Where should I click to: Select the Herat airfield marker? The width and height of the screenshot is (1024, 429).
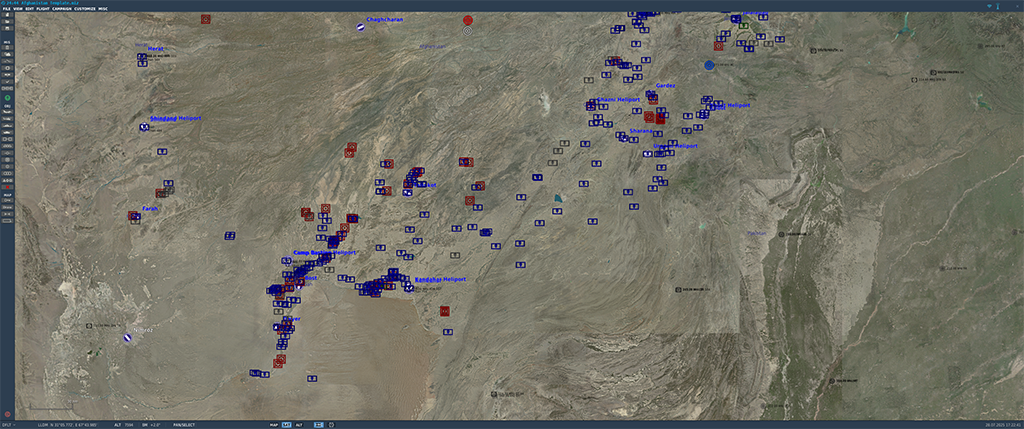[x=143, y=59]
